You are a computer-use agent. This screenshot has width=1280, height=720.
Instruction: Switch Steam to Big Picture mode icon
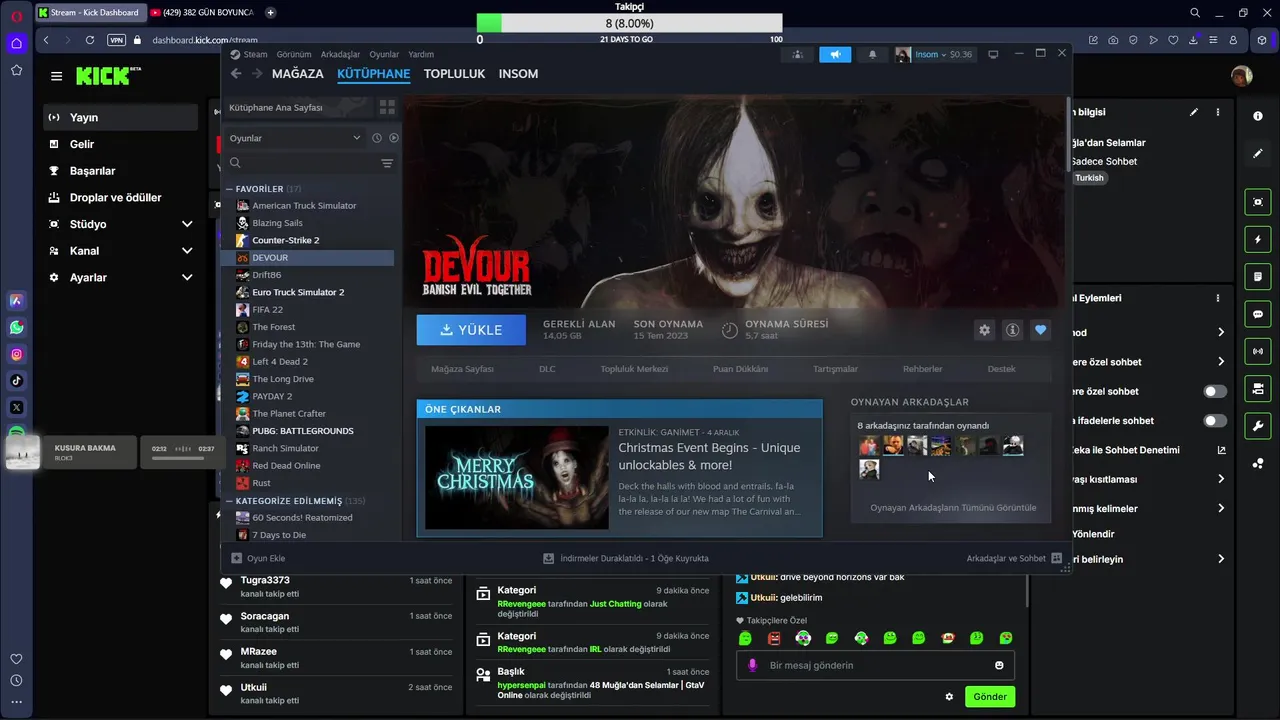point(993,54)
